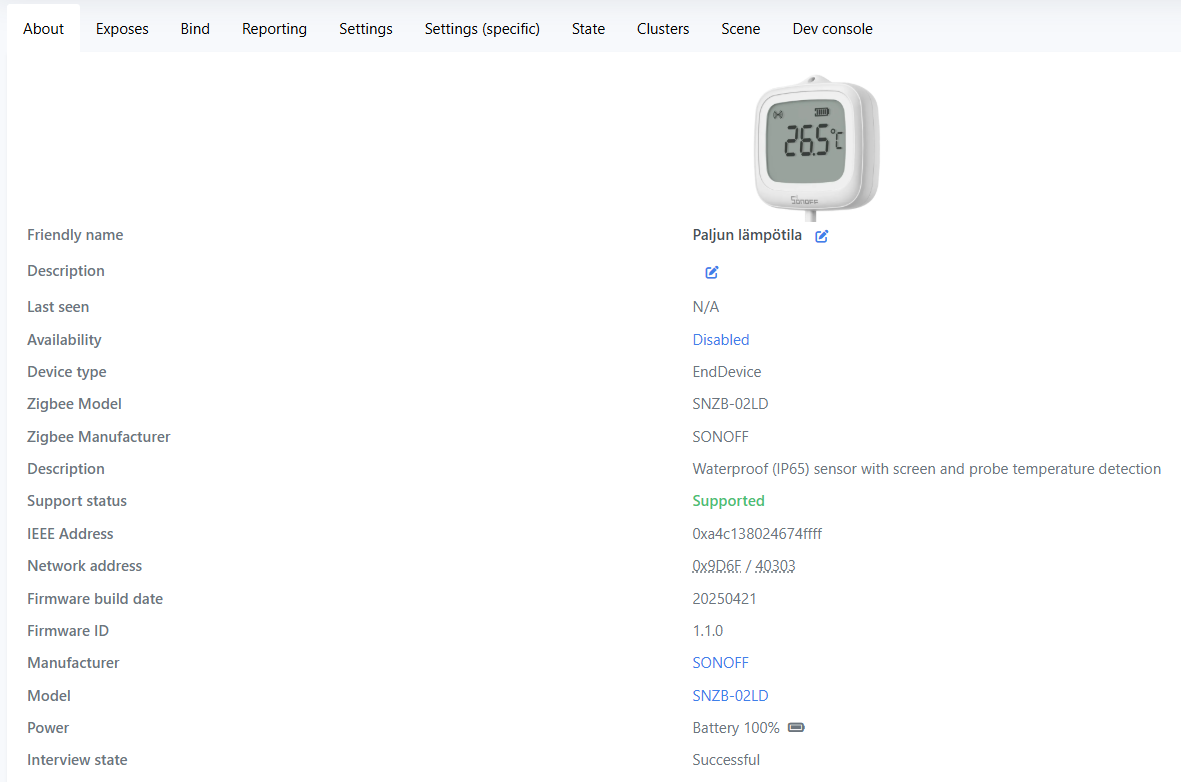Image resolution: width=1181 pixels, height=782 pixels.
Task: Open the Reporting tab
Action: 274,29
